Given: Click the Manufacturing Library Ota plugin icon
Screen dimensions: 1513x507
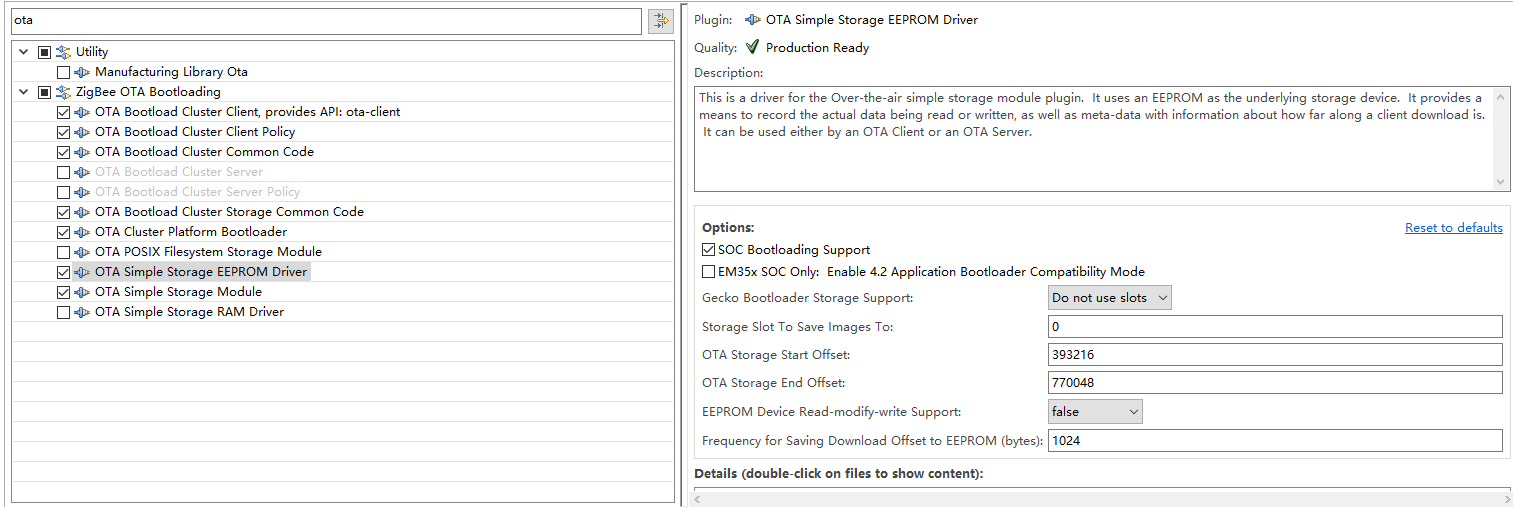Looking at the screenshot, I should point(83,72).
